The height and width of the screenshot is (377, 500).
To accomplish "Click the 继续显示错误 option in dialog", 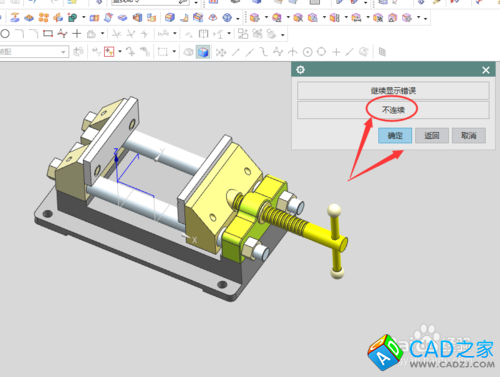I will 393,91.
